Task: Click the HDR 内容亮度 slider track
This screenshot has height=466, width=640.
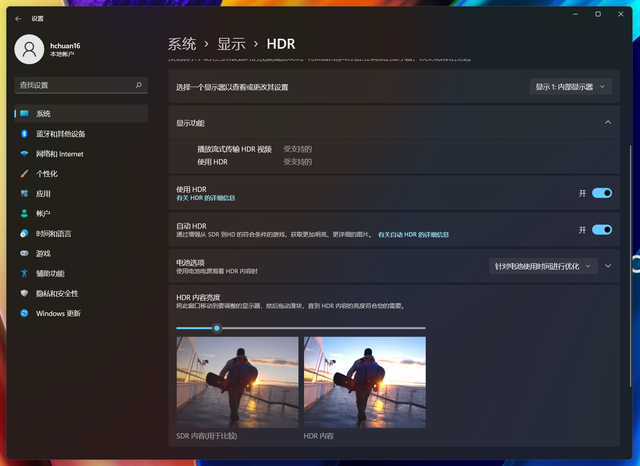Action: tap(300, 328)
